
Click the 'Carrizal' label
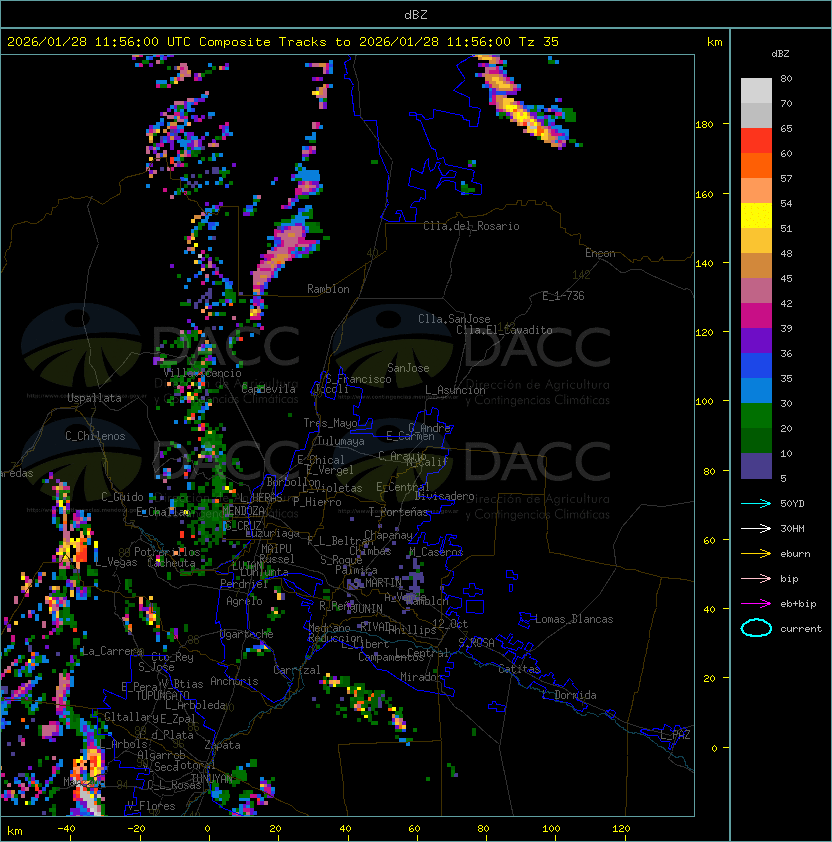(297, 670)
